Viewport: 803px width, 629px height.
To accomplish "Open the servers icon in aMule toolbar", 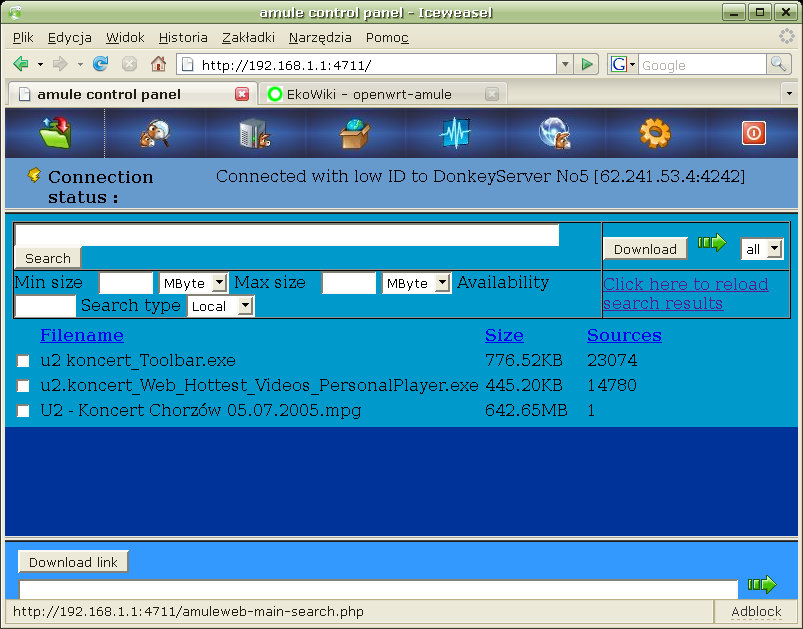I will [255, 133].
